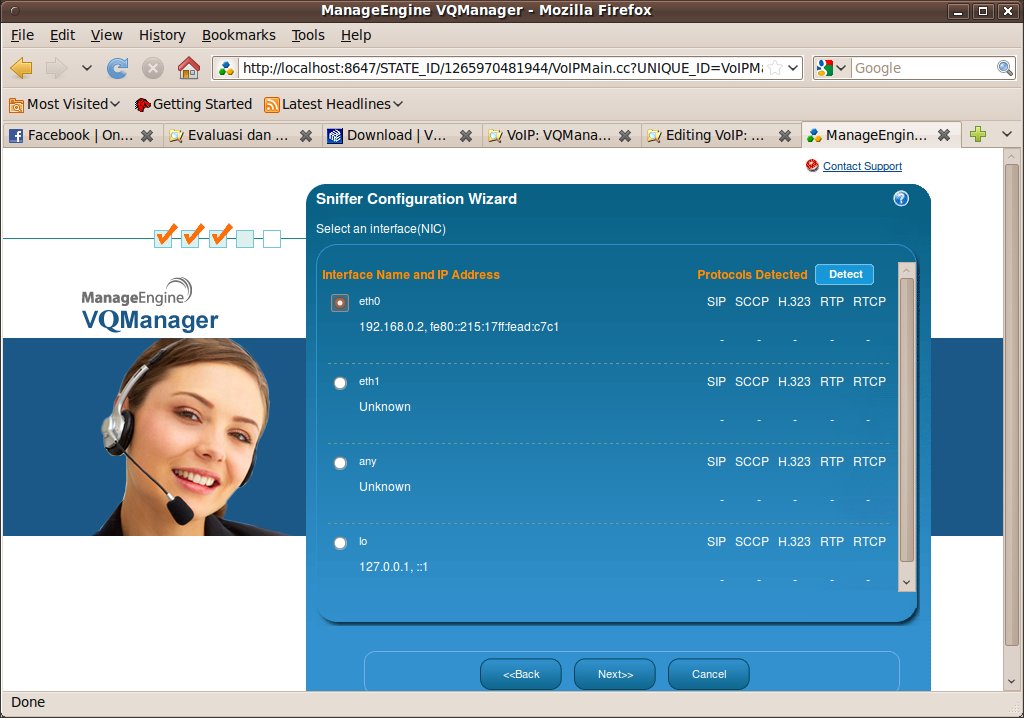This screenshot has height=718, width=1024.
Task: Open the Help menu
Action: tap(356, 35)
